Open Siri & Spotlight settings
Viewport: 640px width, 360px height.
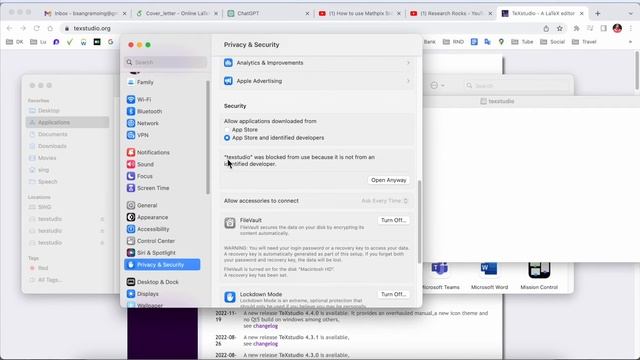pos(151,253)
